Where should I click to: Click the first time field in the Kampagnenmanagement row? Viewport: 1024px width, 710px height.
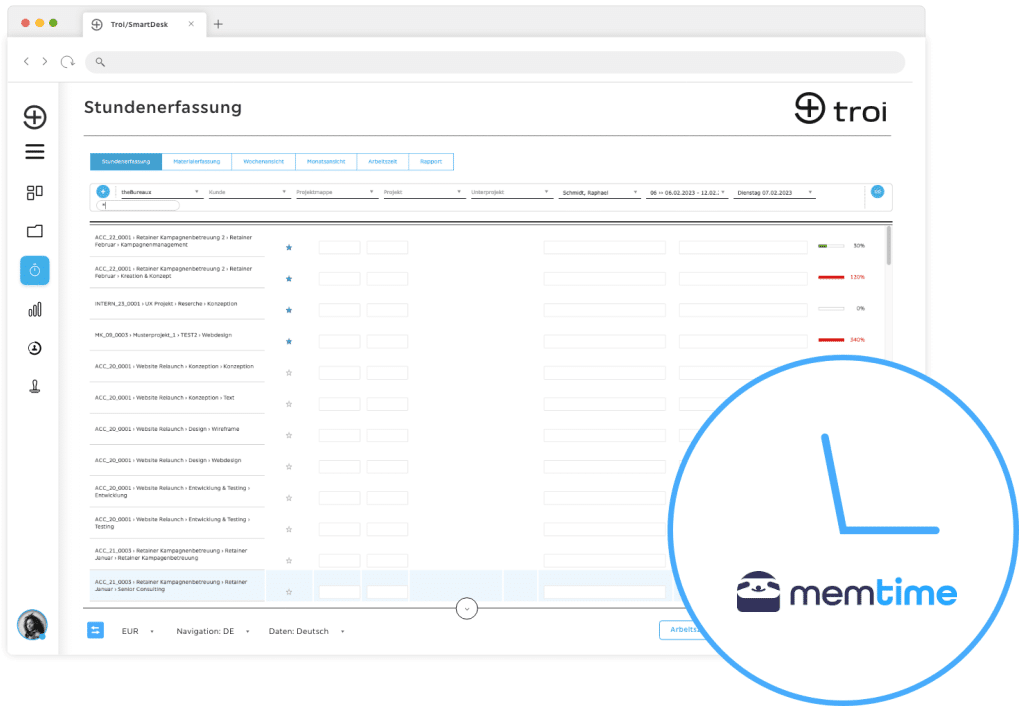coord(339,248)
